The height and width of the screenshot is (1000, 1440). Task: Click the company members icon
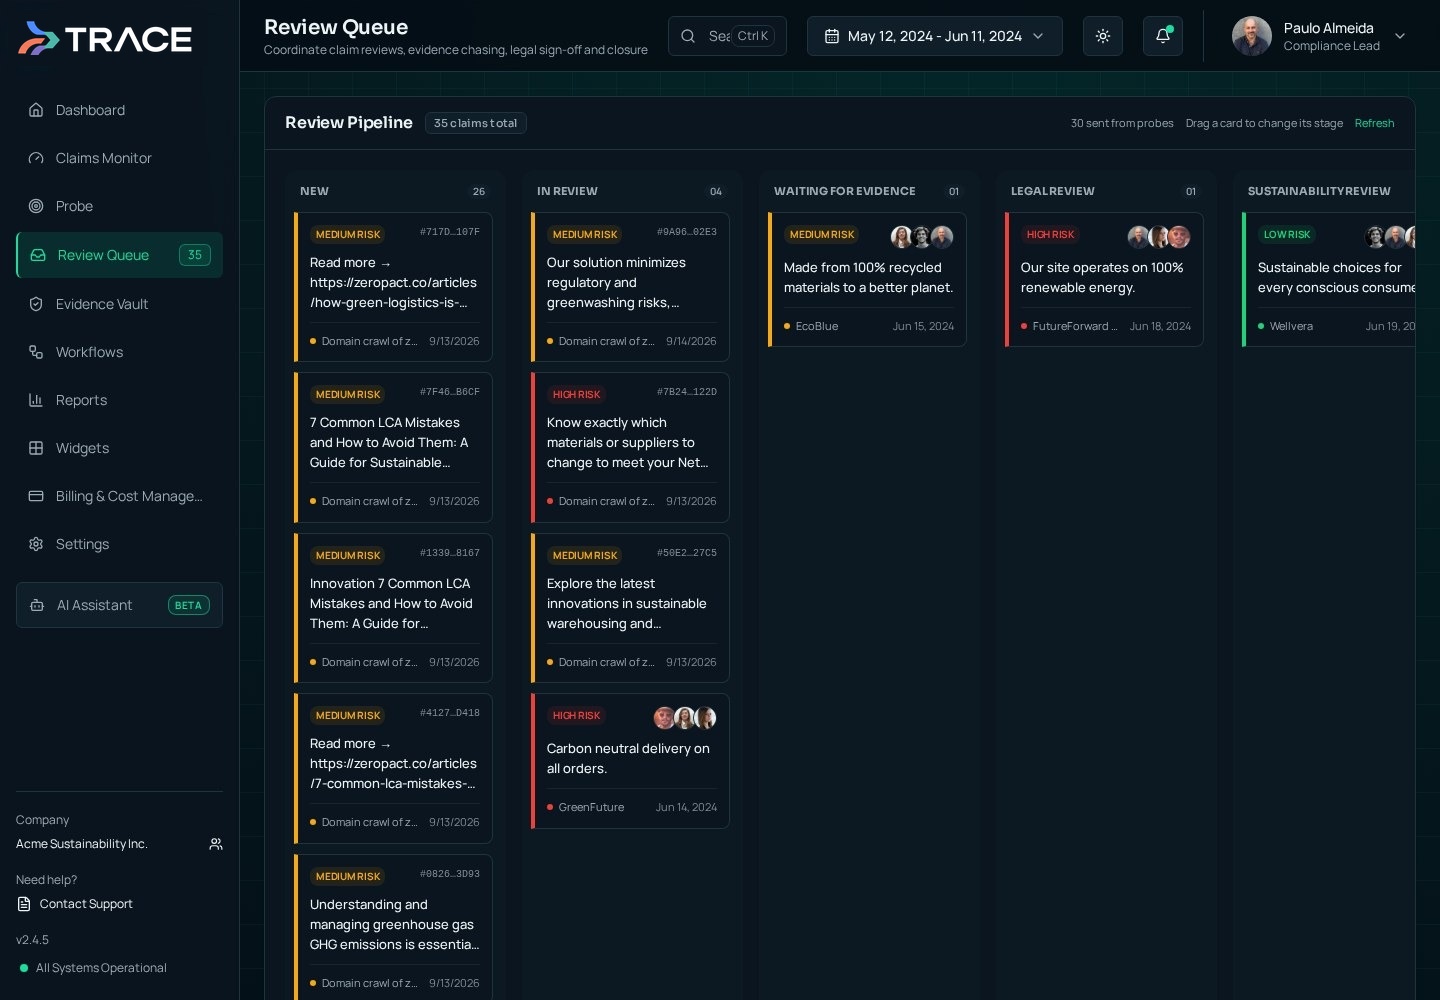pos(216,844)
